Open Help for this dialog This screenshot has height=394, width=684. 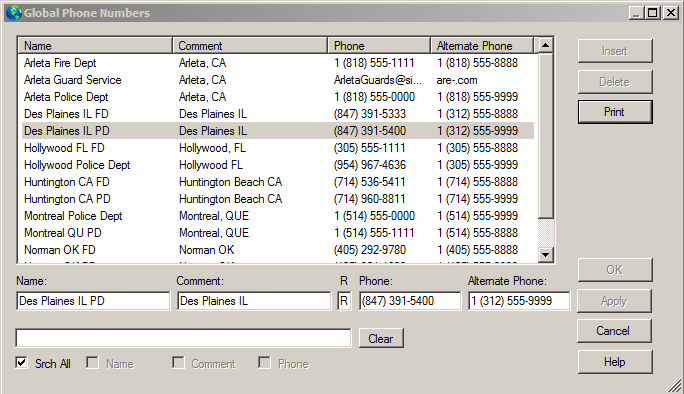[x=615, y=362]
